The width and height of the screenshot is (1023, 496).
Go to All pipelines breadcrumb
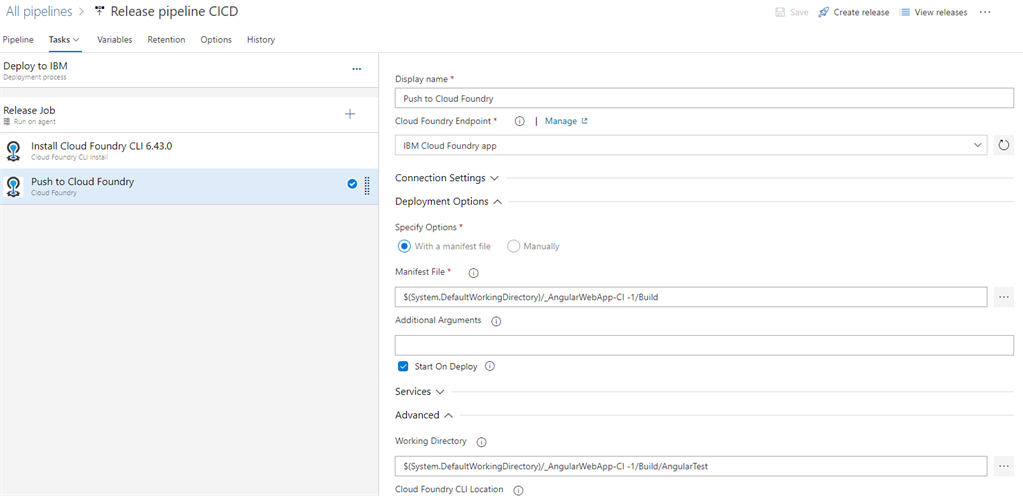coord(39,12)
